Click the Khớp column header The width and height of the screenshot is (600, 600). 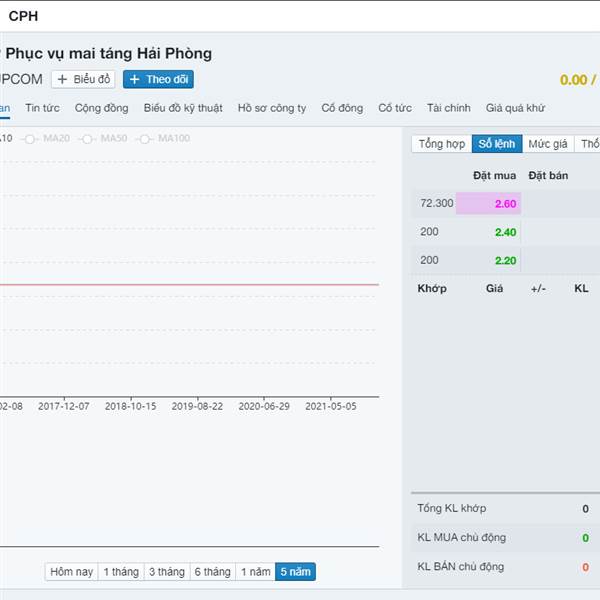(432, 289)
